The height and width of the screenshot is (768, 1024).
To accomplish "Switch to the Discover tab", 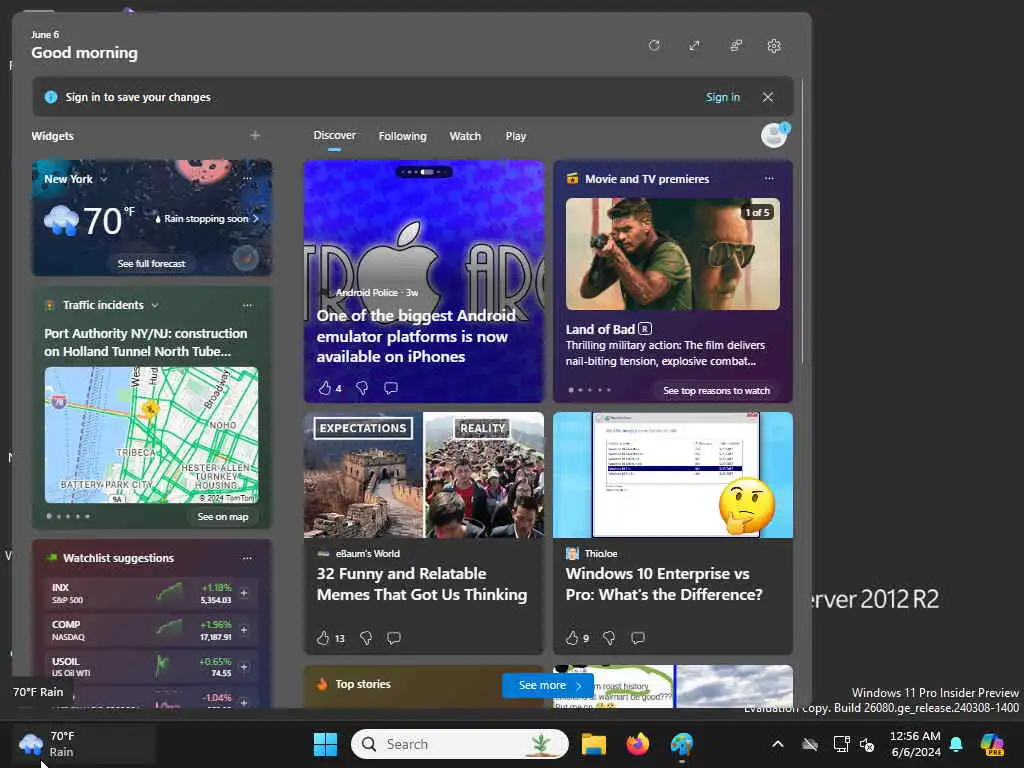I will (x=334, y=135).
